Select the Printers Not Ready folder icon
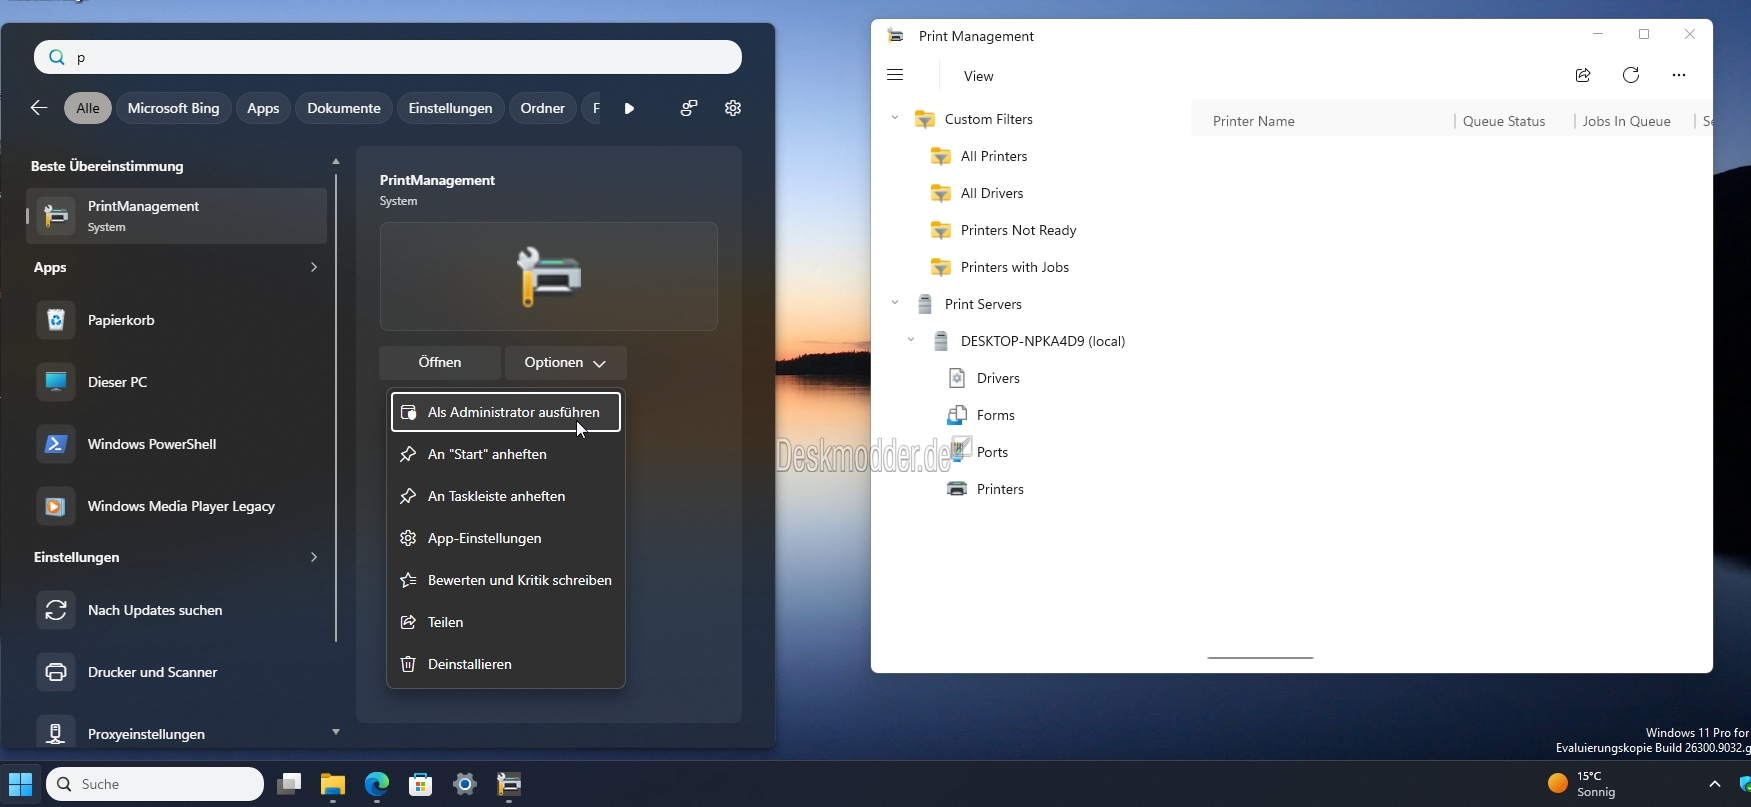 940,230
